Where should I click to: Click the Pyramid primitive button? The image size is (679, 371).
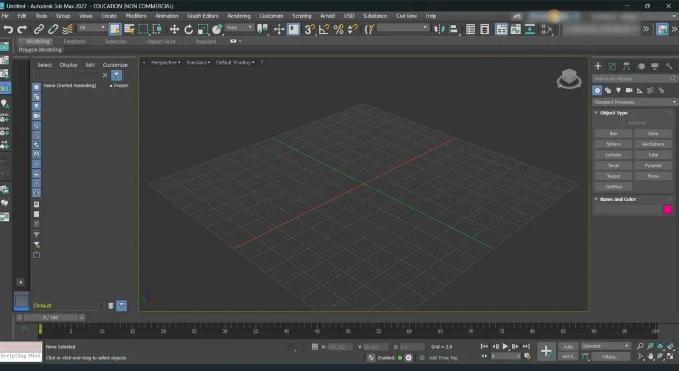coord(653,165)
